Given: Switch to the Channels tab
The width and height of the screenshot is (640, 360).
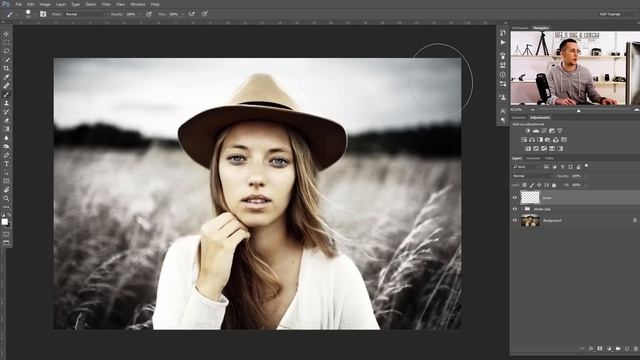Looking at the screenshot, I should [533, 158].
